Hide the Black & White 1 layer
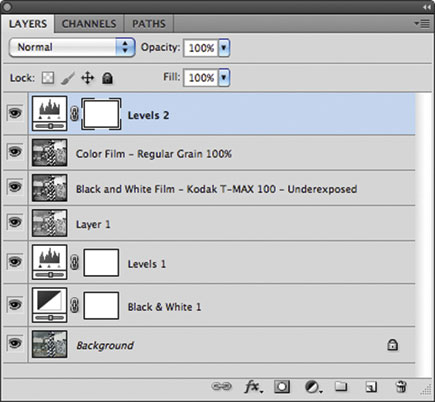The image size is (435, 402). [x=15, y=305]
